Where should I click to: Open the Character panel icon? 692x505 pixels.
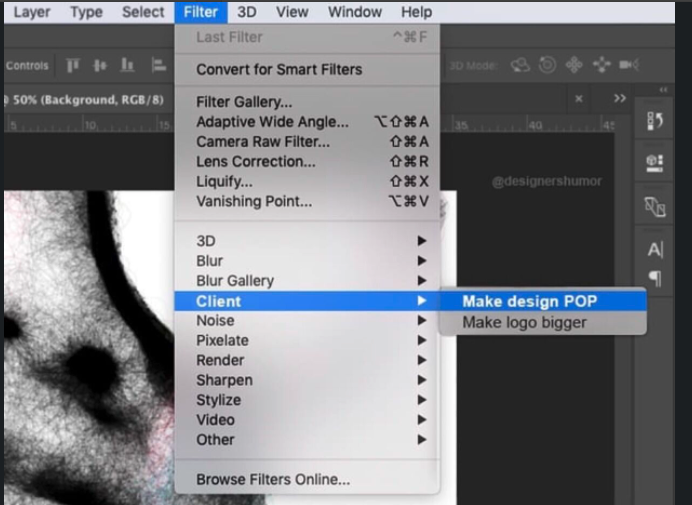coord(655,250)
